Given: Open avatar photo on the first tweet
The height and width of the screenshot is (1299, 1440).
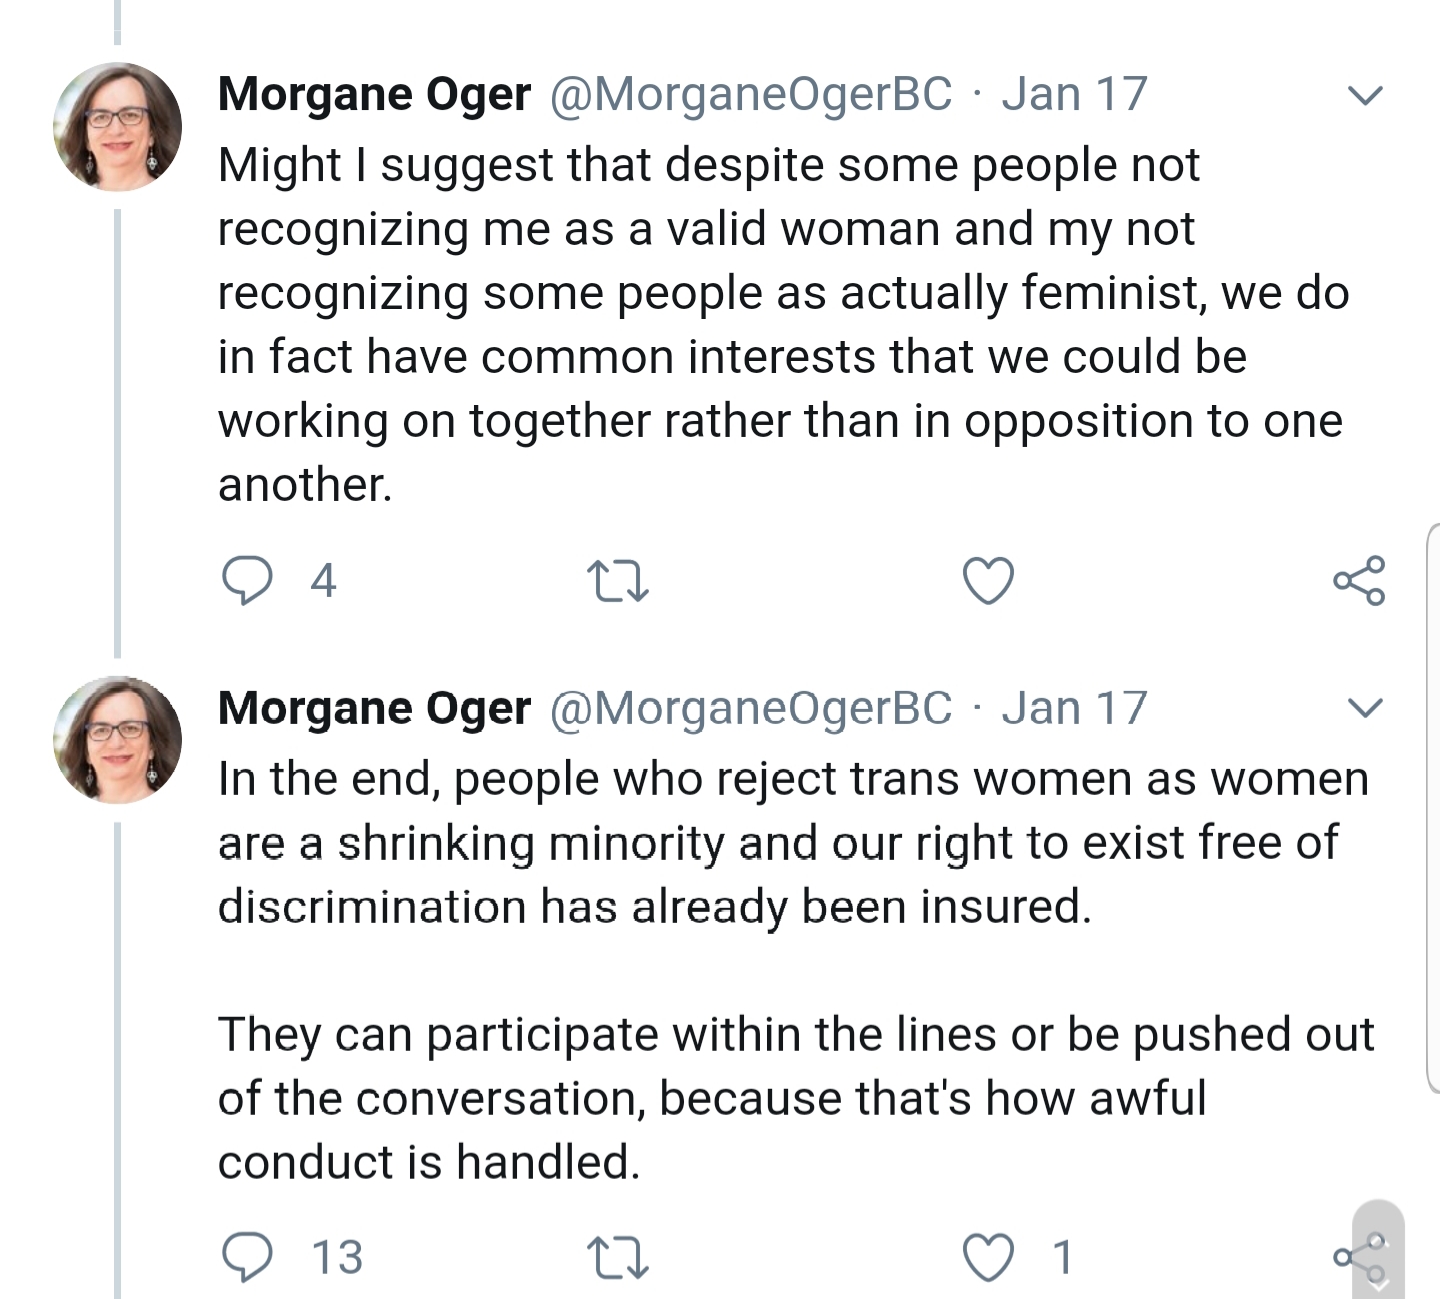Looking at the screenshot, I should (x=117, y=127).
